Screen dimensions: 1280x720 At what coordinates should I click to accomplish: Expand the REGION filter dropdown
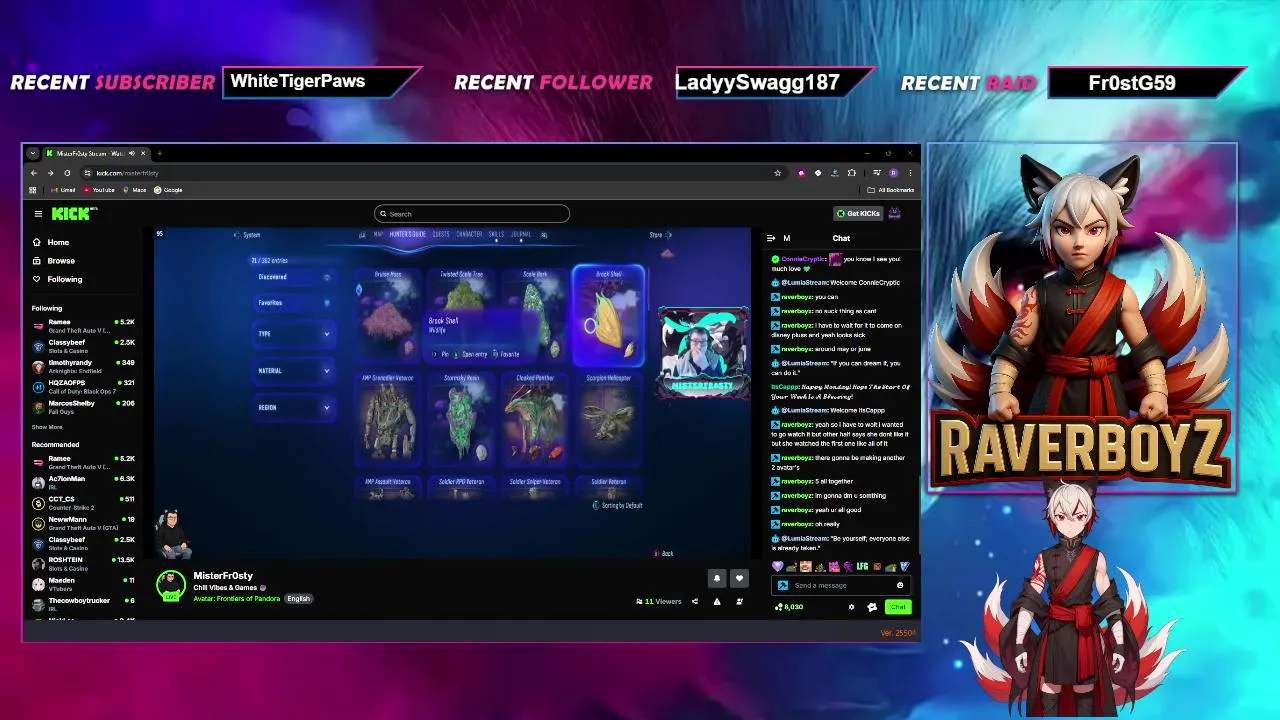point(294,407)
